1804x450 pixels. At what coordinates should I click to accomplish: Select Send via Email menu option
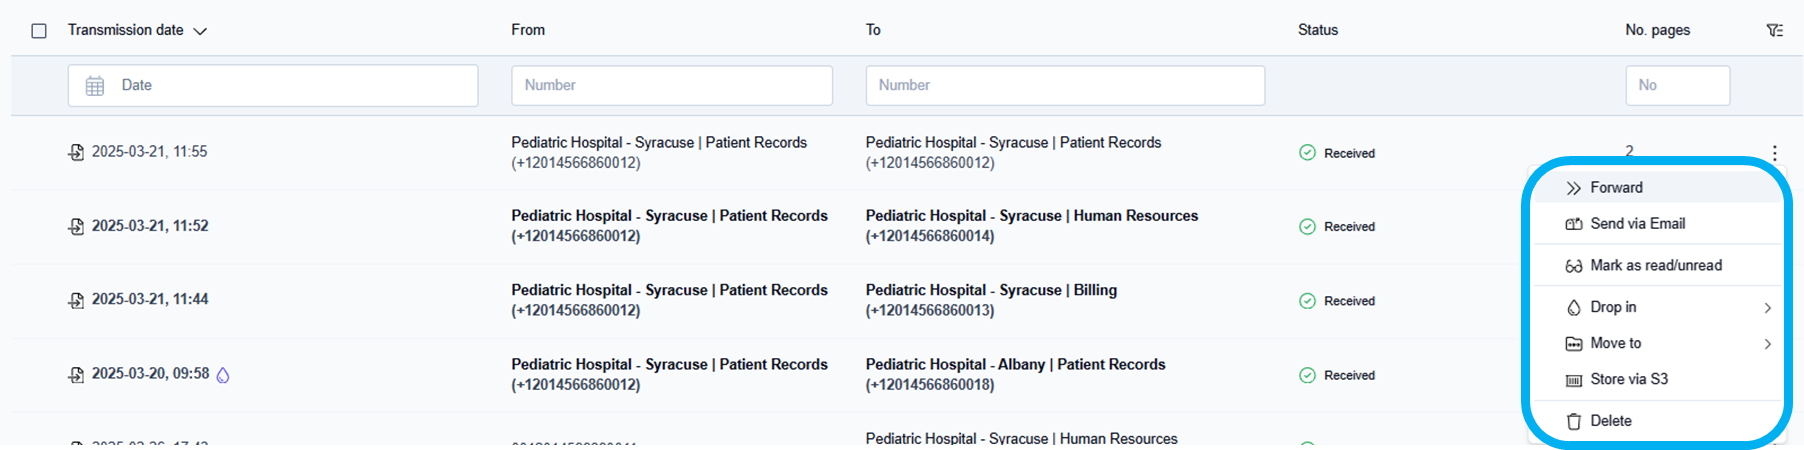coord(1637,224)
